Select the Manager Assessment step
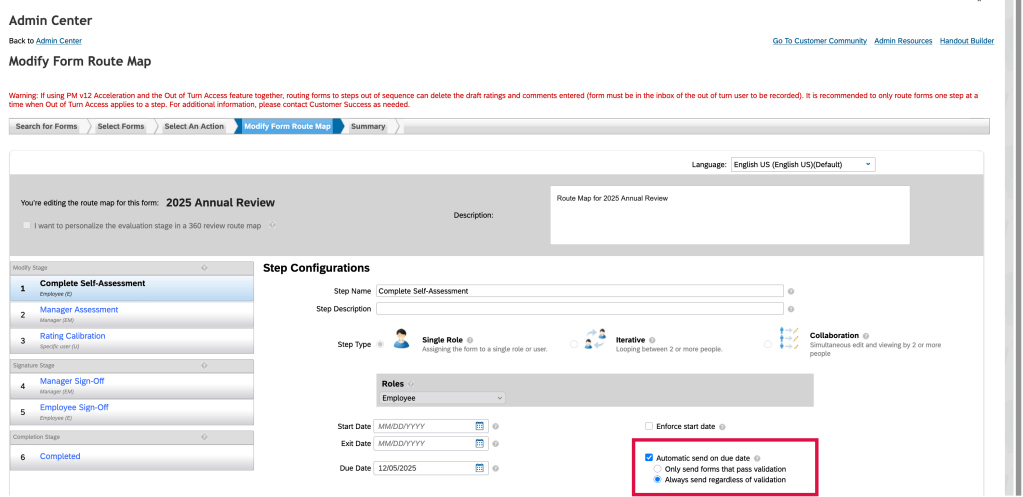 pyautogui.click(x=79, y=310)
